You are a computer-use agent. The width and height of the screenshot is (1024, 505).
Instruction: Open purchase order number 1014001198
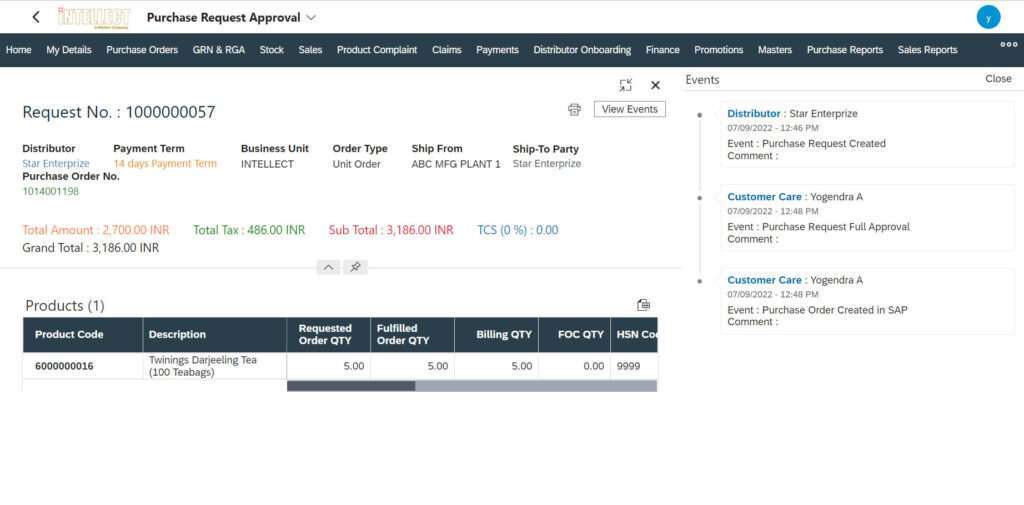(50, 191)
